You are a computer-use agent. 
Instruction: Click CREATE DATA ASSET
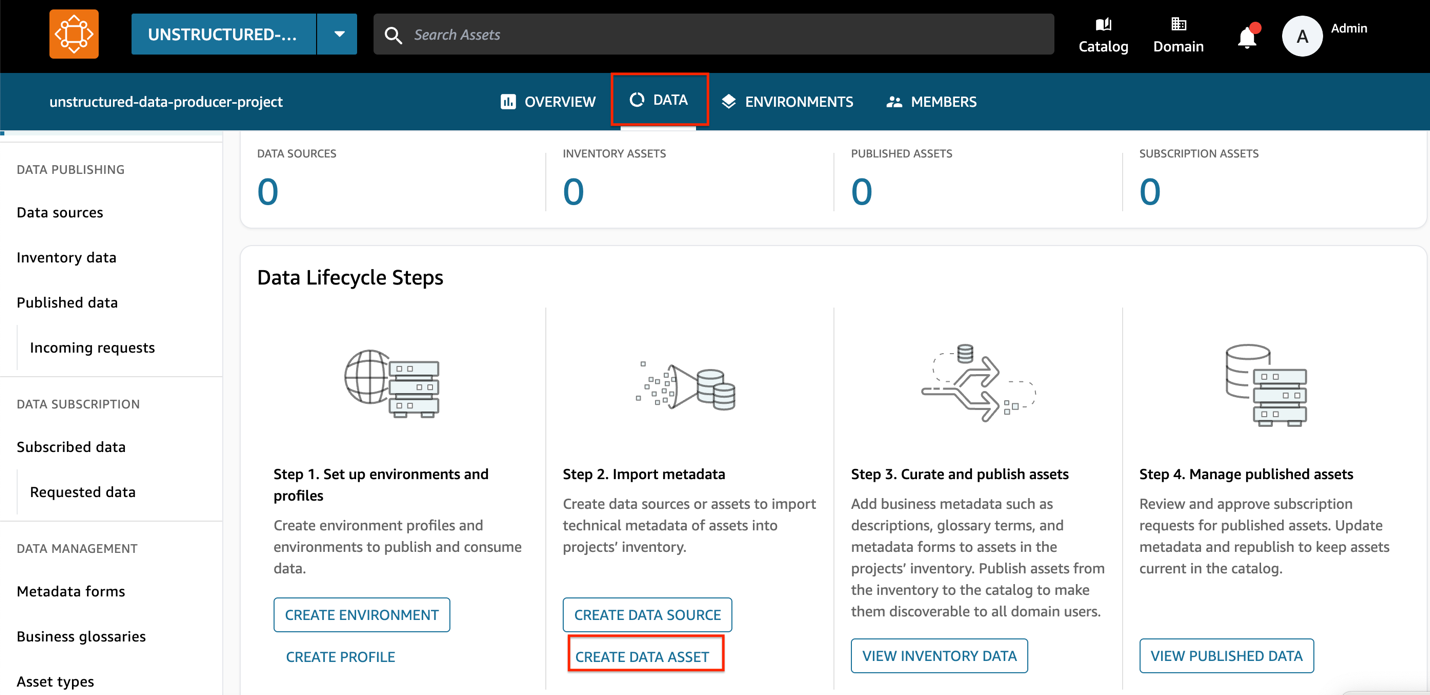pos(645,653)
